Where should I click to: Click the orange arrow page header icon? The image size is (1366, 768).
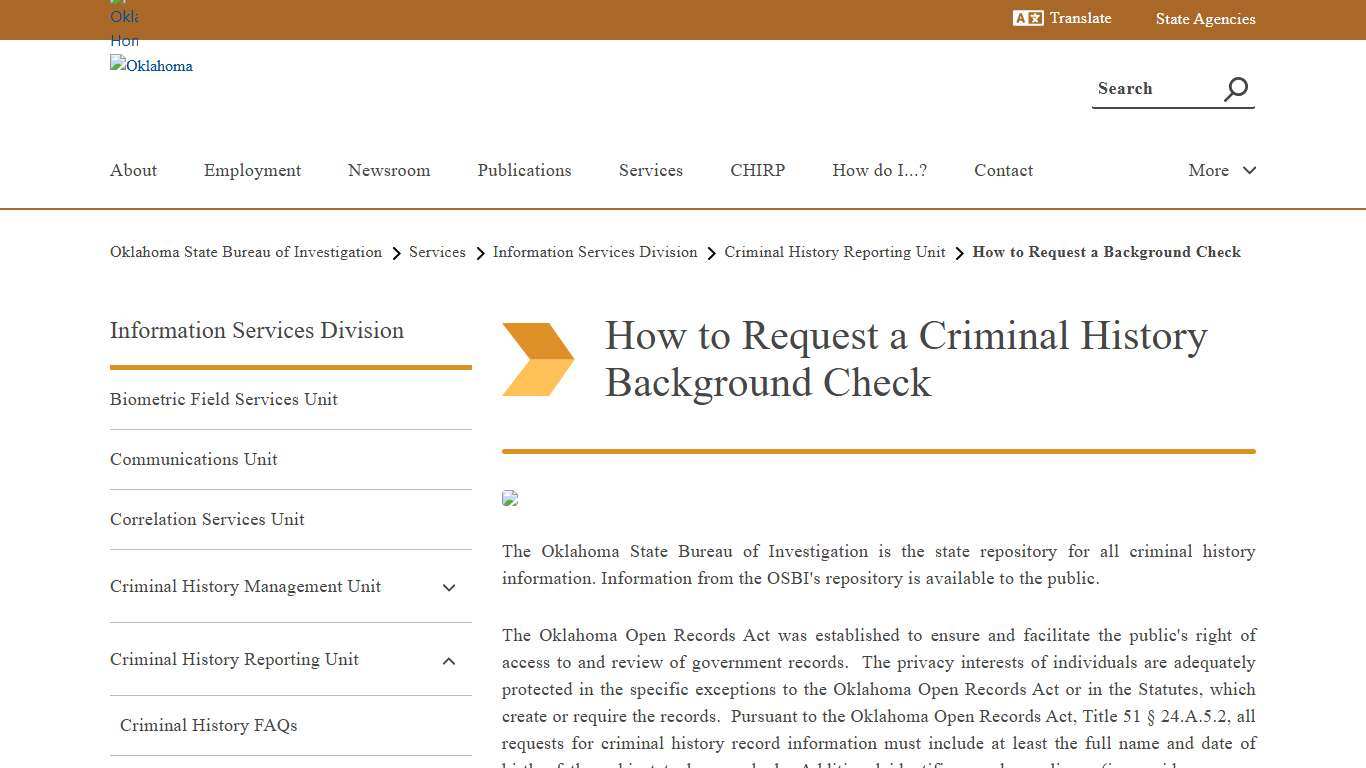pyautogui.click(x=539, y=357)
